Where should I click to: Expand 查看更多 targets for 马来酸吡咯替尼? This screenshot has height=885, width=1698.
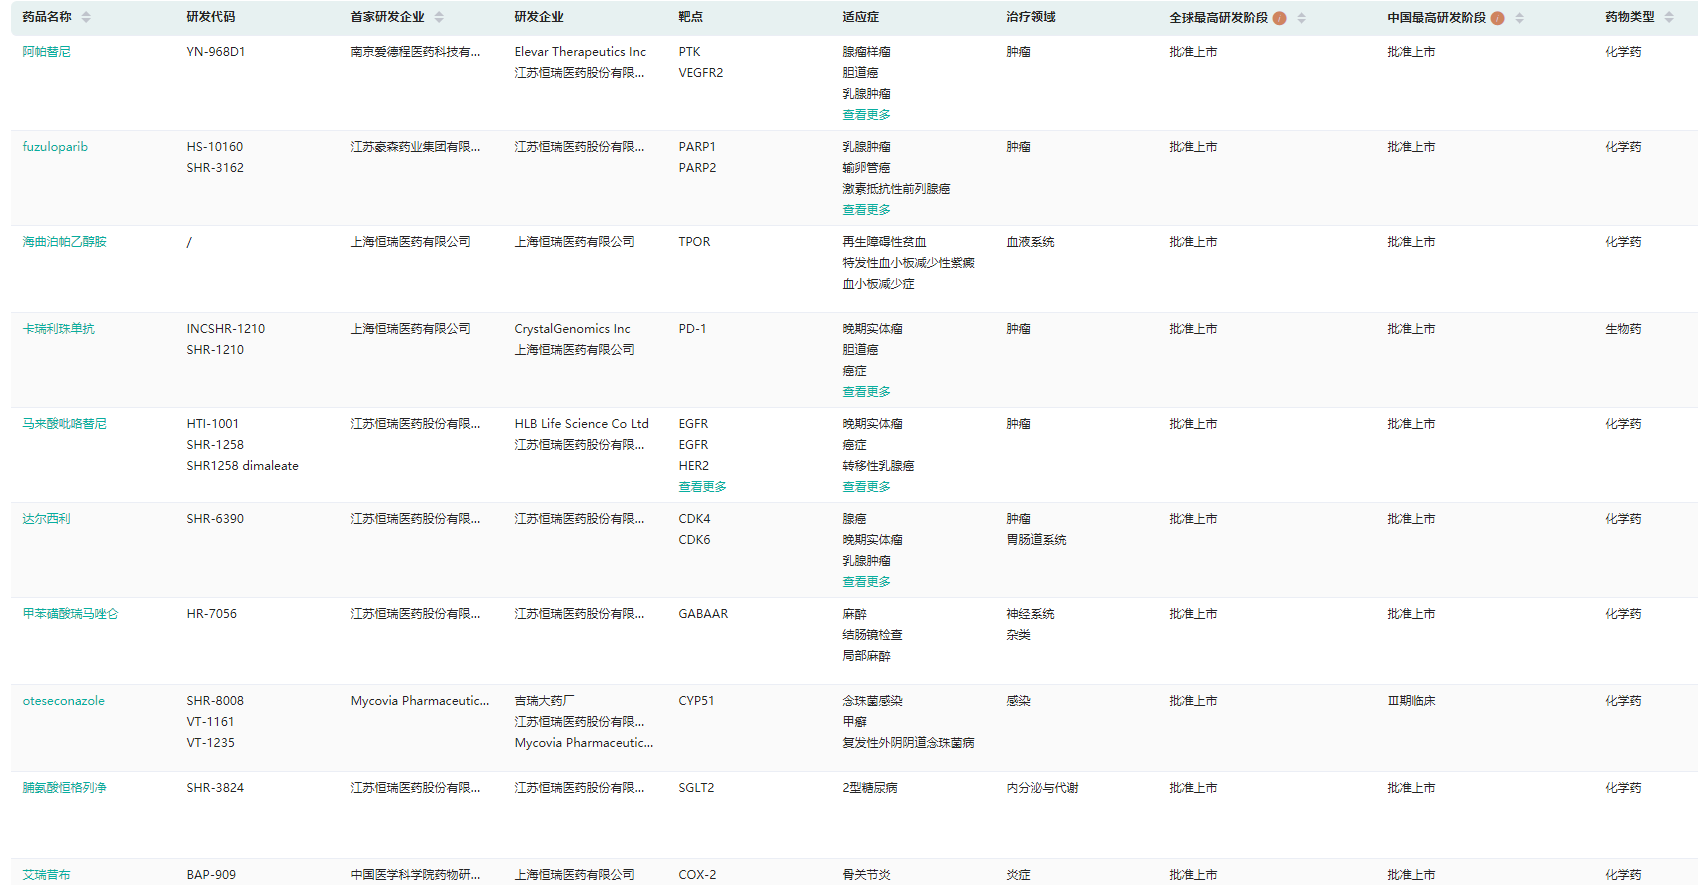[702, 487]
